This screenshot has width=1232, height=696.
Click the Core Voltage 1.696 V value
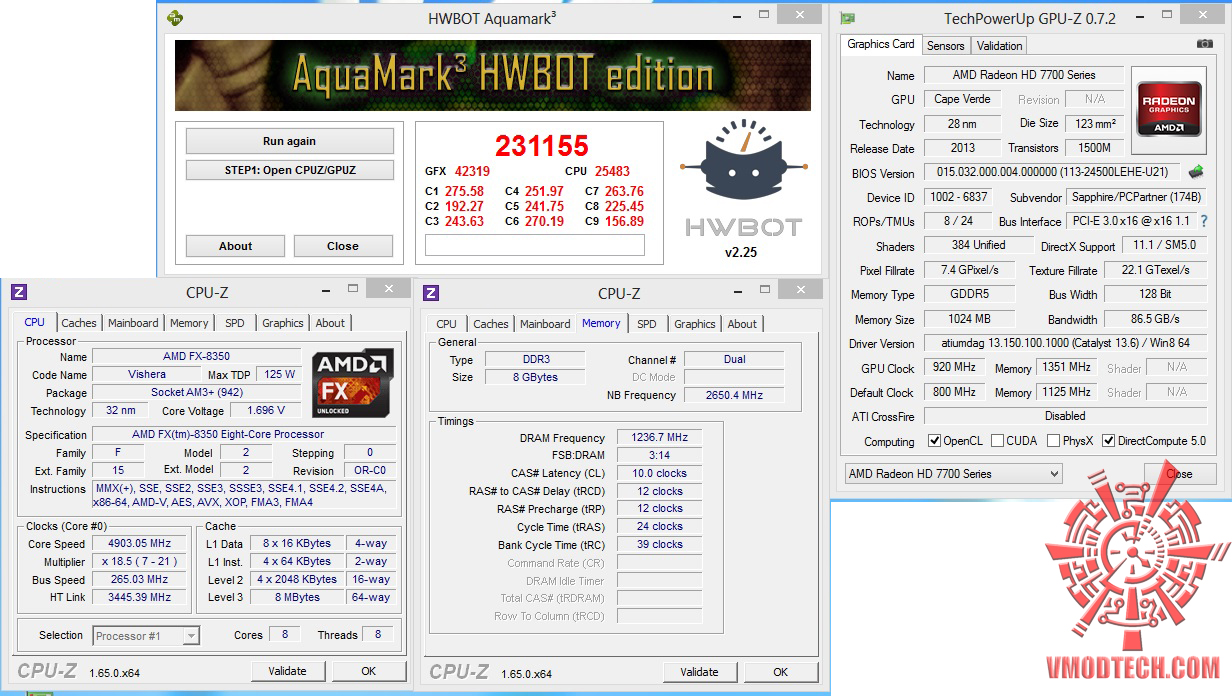coord(265,410)
